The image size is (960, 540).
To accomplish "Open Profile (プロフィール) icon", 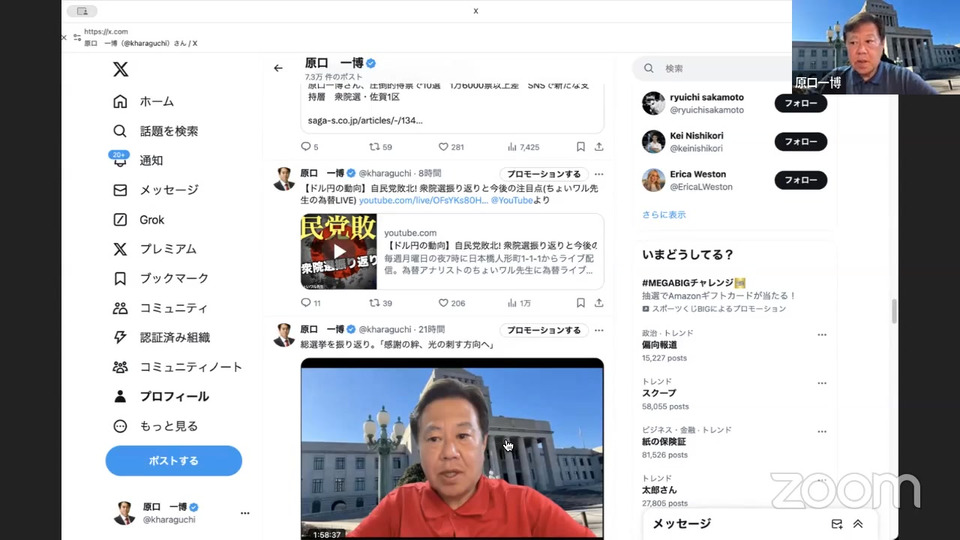I will coord(120,396).
